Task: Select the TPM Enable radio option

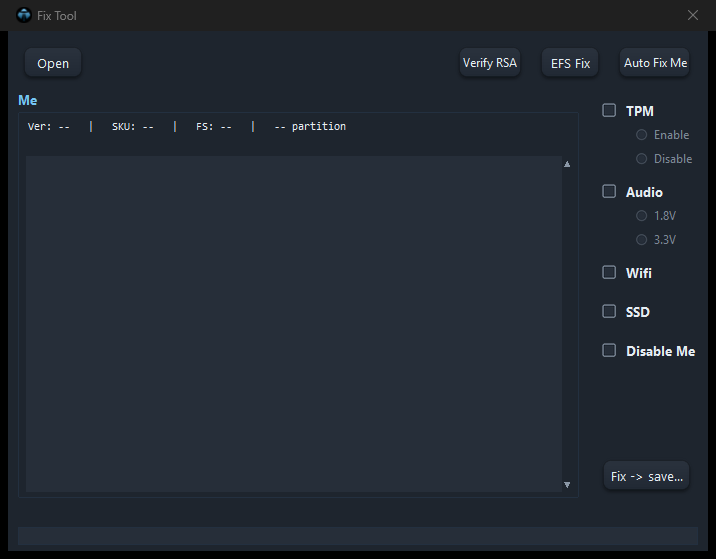Action: click(642, 135)
